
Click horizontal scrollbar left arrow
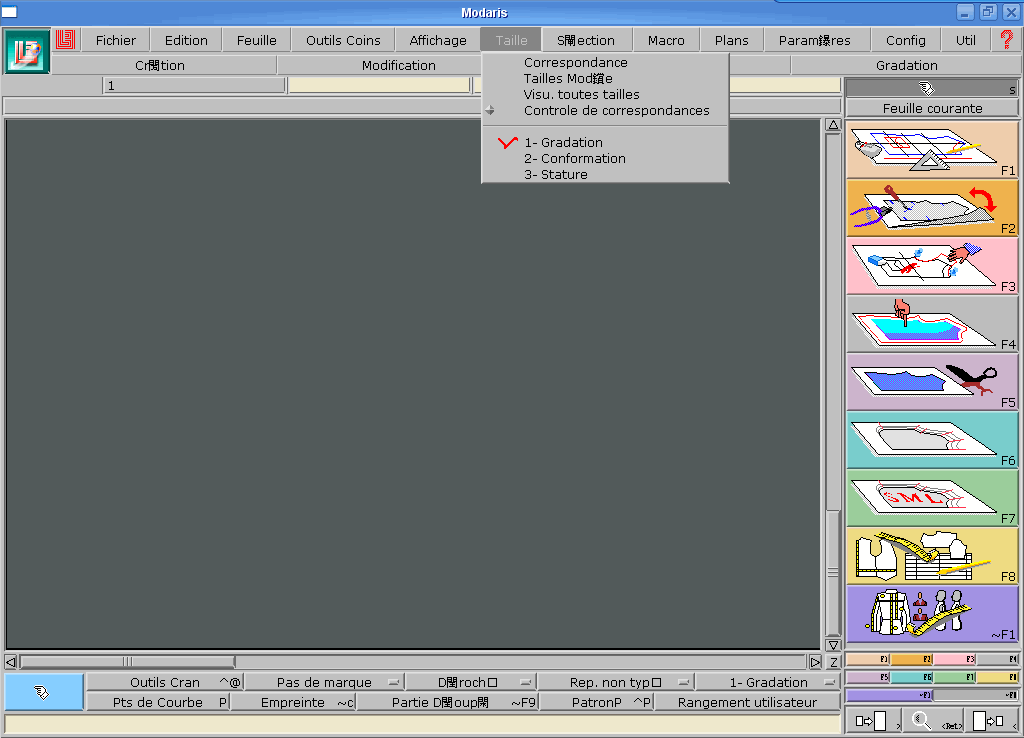pos(11,662)
